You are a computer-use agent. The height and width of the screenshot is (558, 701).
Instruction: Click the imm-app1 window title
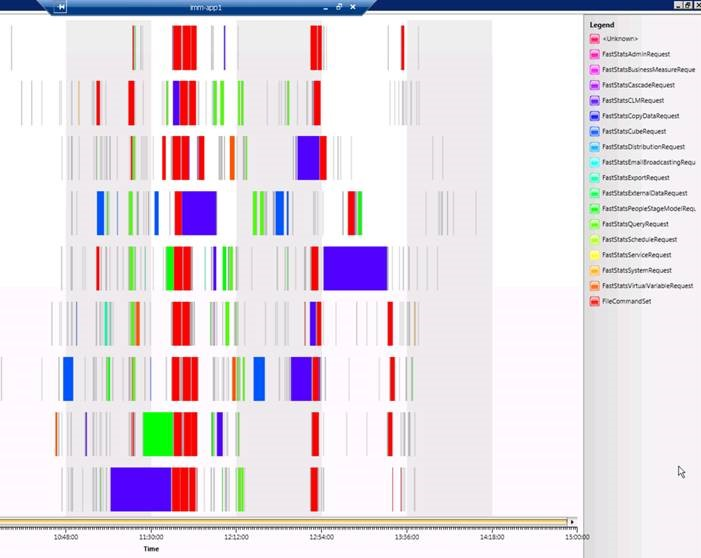coord(206,8)
